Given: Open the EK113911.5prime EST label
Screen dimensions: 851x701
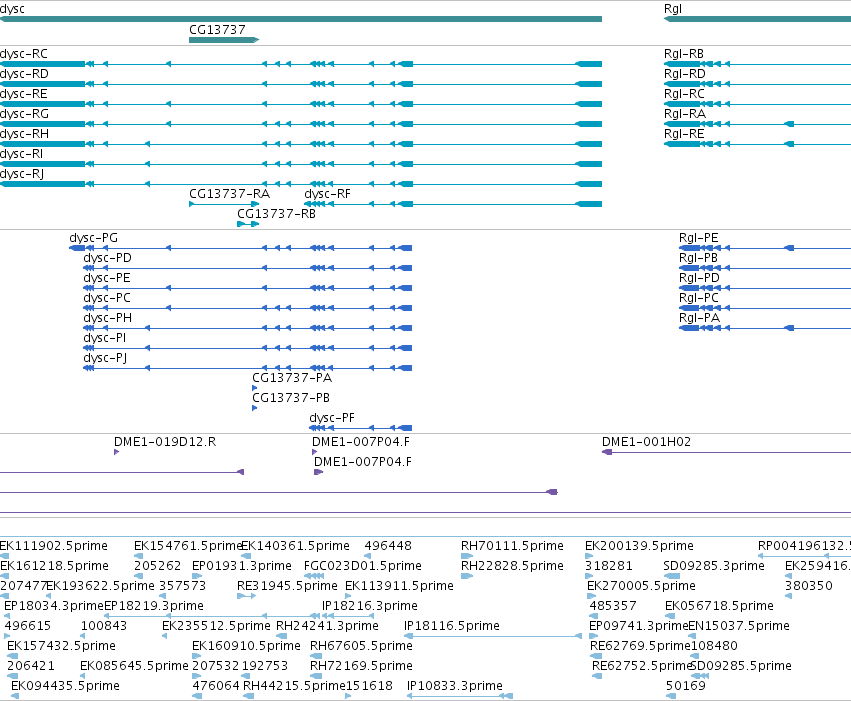Looking at the screenshot, I should click(x=399, y=586).
